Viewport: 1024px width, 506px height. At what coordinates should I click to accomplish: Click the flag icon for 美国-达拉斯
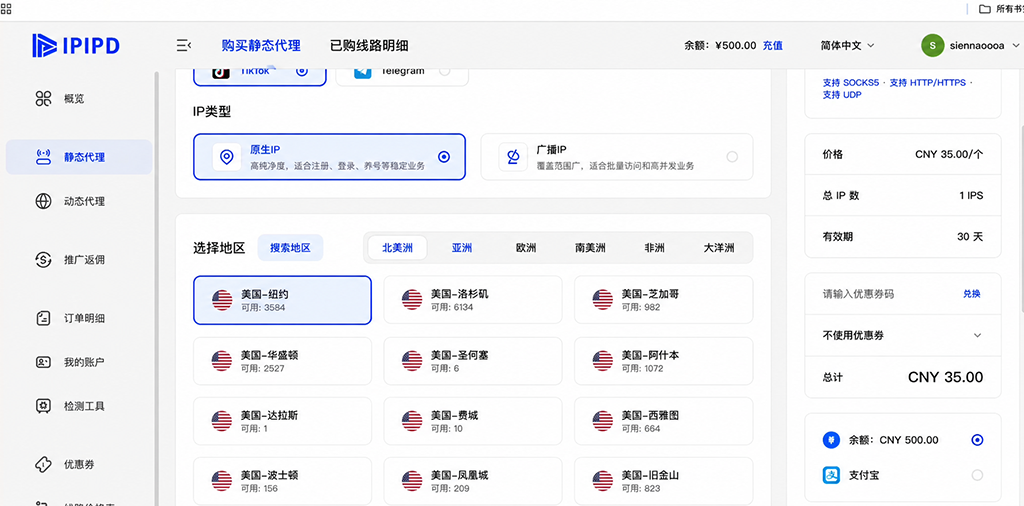222,421
